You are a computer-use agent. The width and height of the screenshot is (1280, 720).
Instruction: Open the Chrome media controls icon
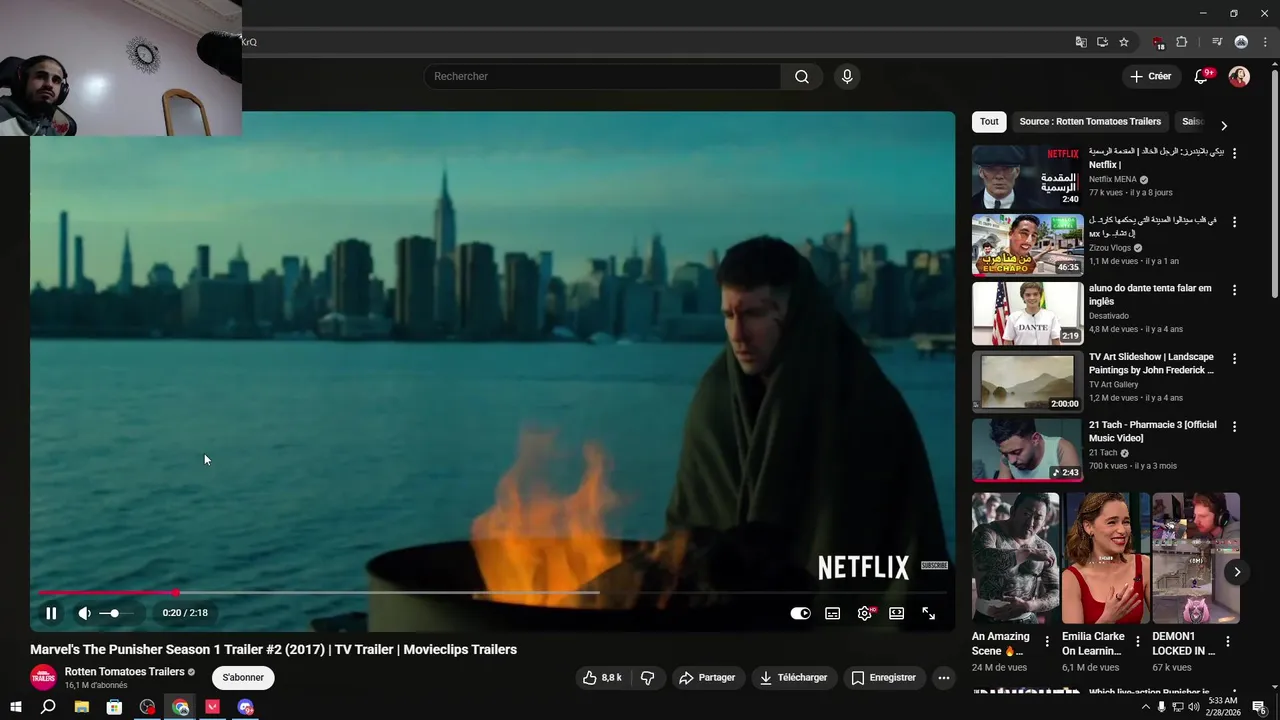click(x=1217, y=42)
